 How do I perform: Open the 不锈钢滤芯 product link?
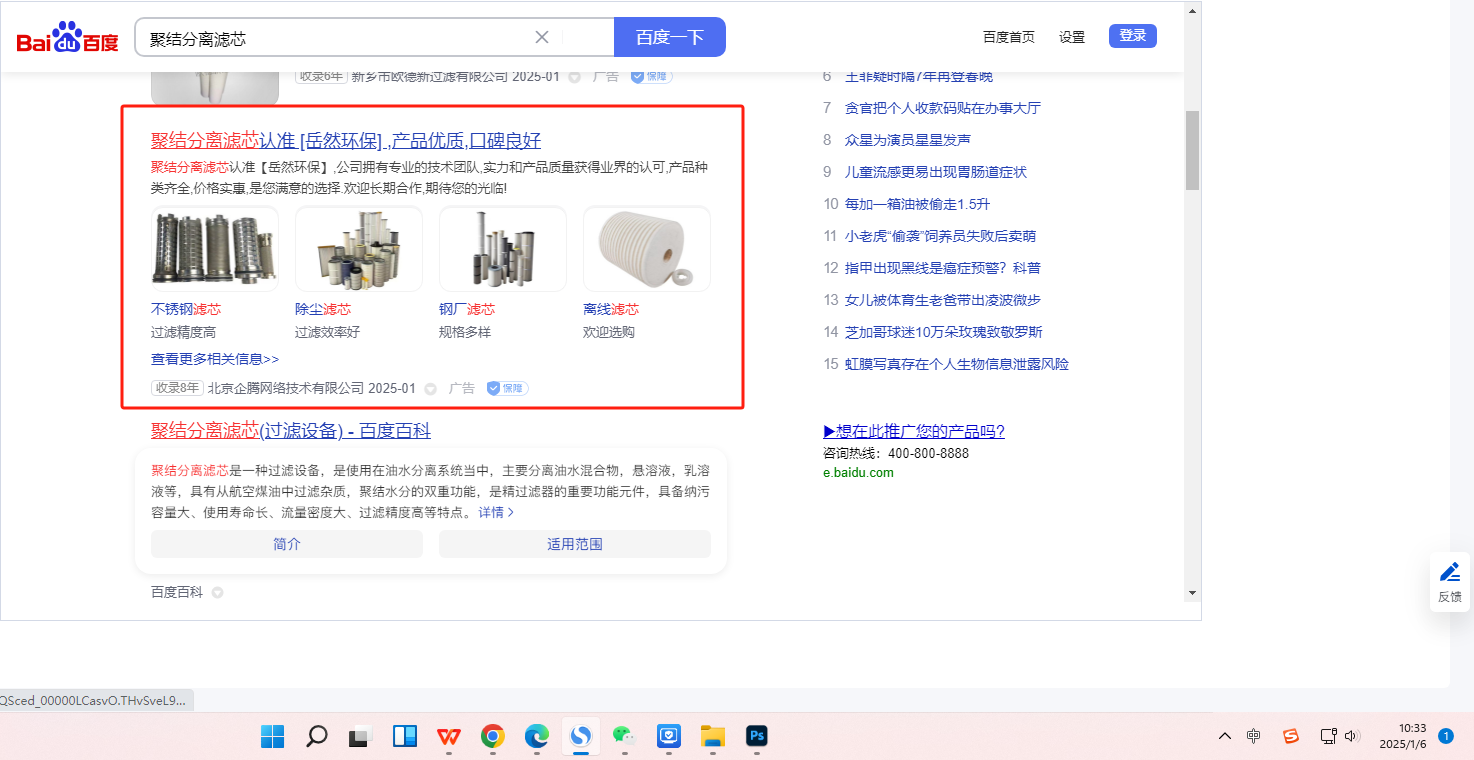[x=186, y=309]
